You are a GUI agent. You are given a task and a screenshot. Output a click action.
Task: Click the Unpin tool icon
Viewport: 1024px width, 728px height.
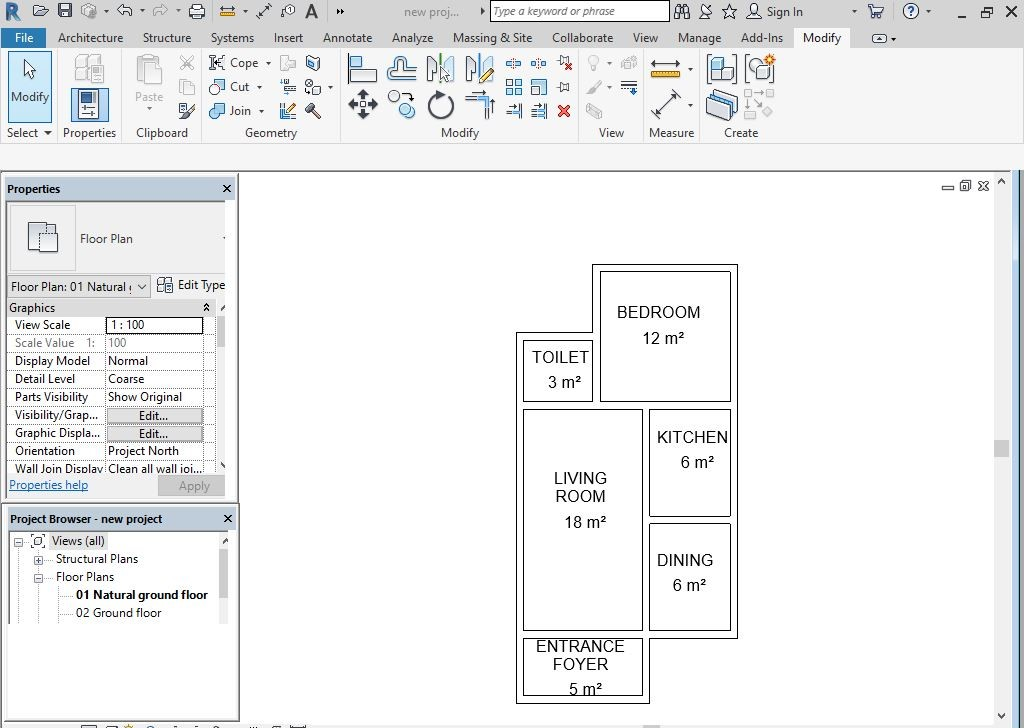click(564, 63)
